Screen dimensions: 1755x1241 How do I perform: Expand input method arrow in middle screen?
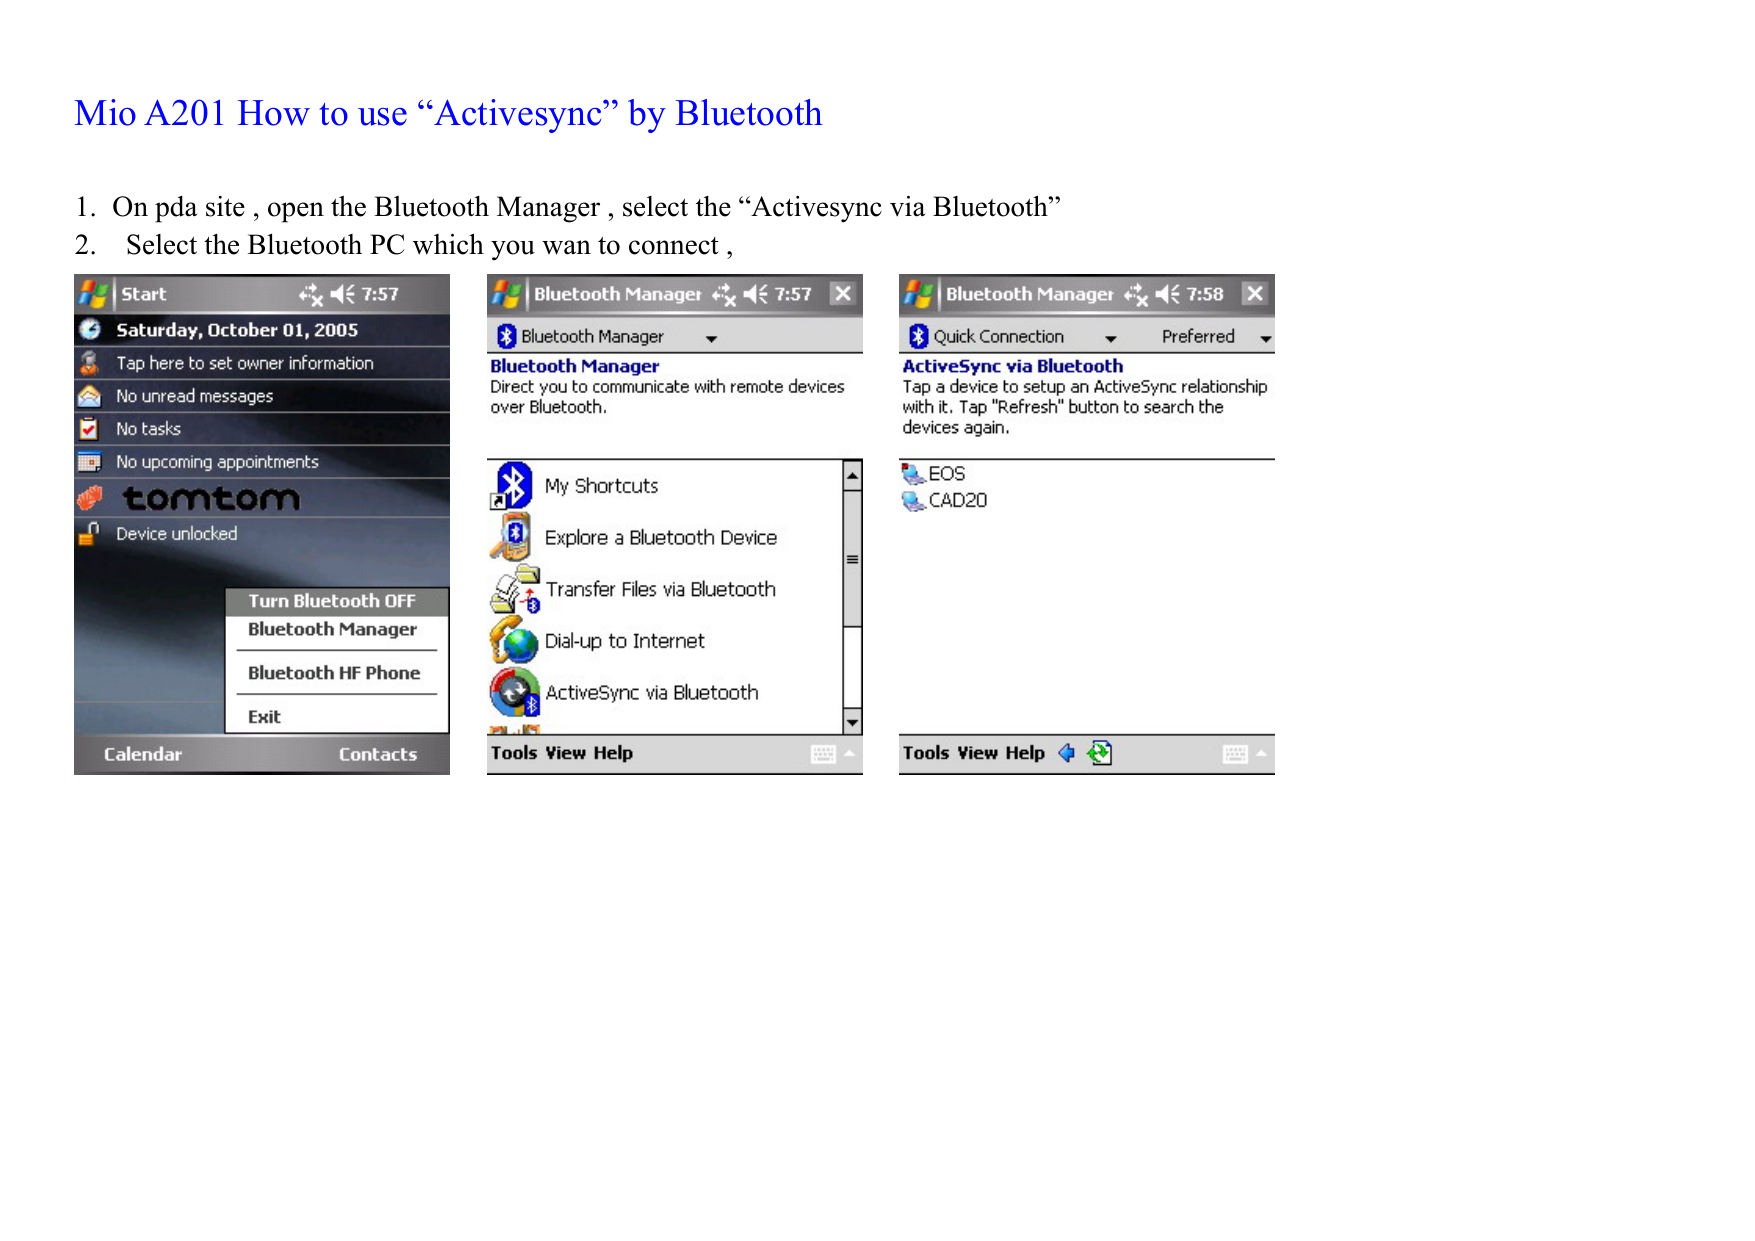pyautogui.click(x=849, y=753)
